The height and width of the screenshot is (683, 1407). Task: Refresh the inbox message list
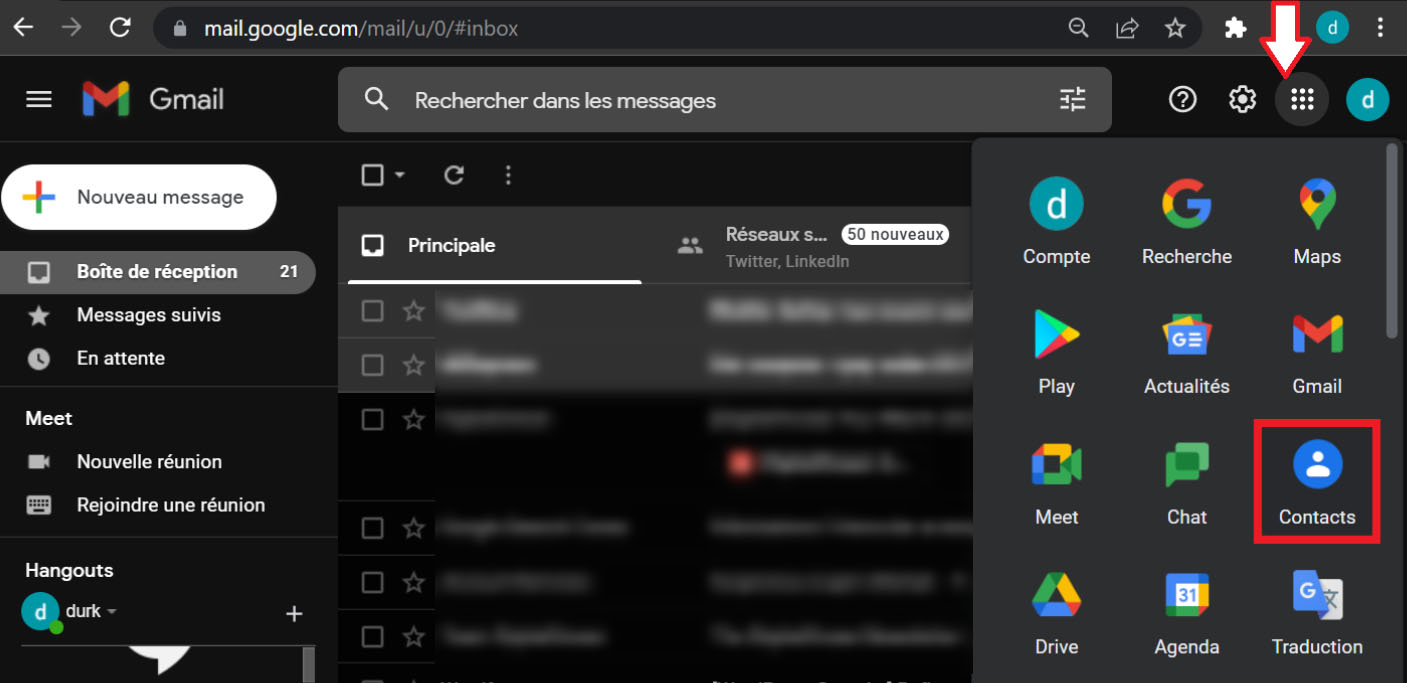point(453,174)
